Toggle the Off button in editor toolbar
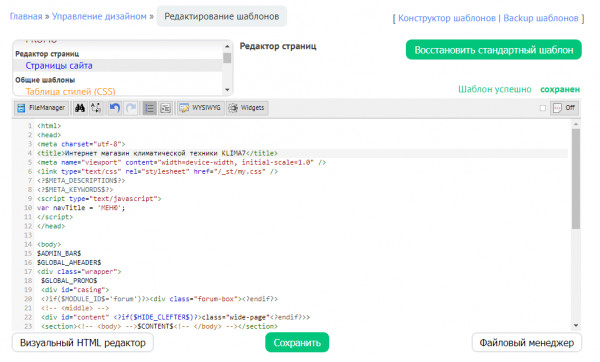Screen dimensions: 600x362 [564, 108]
